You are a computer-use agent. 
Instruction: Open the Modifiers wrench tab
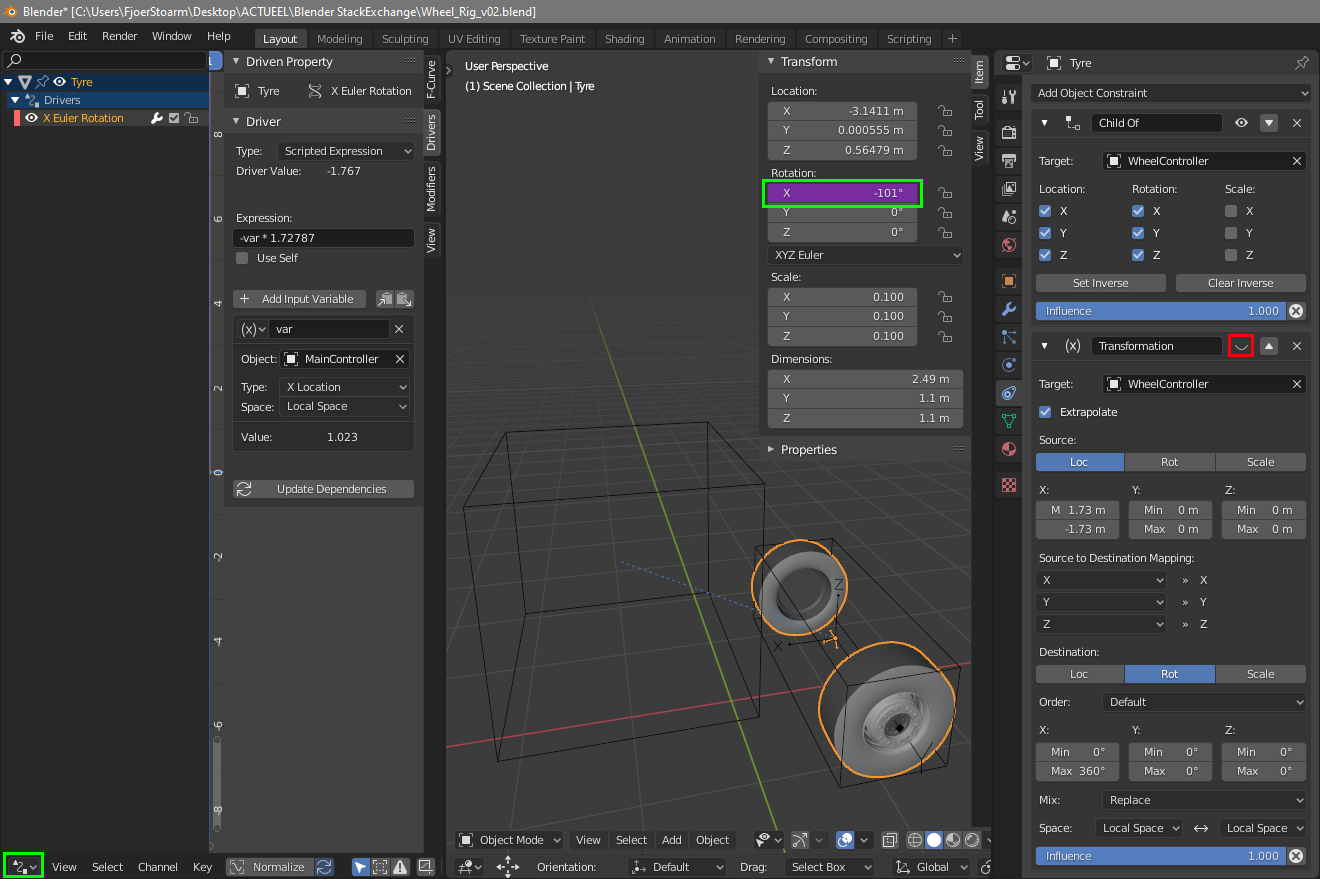point(1008,309)
